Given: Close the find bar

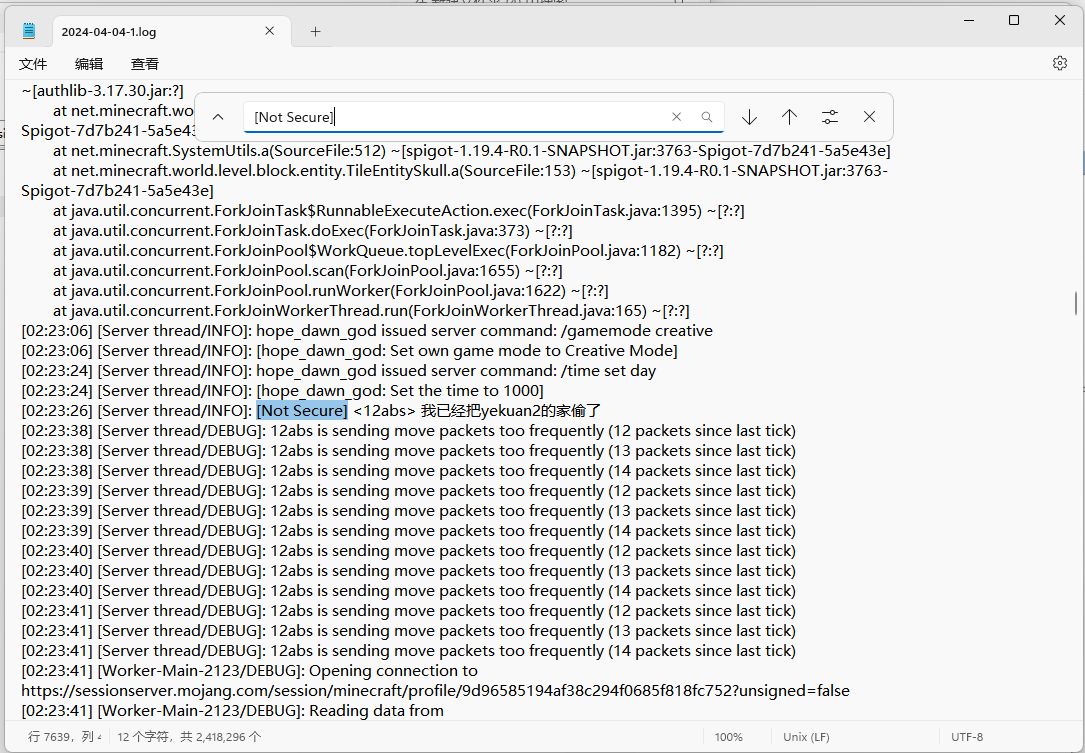Looking at the screenshot, I should click(x=869, y=117).
